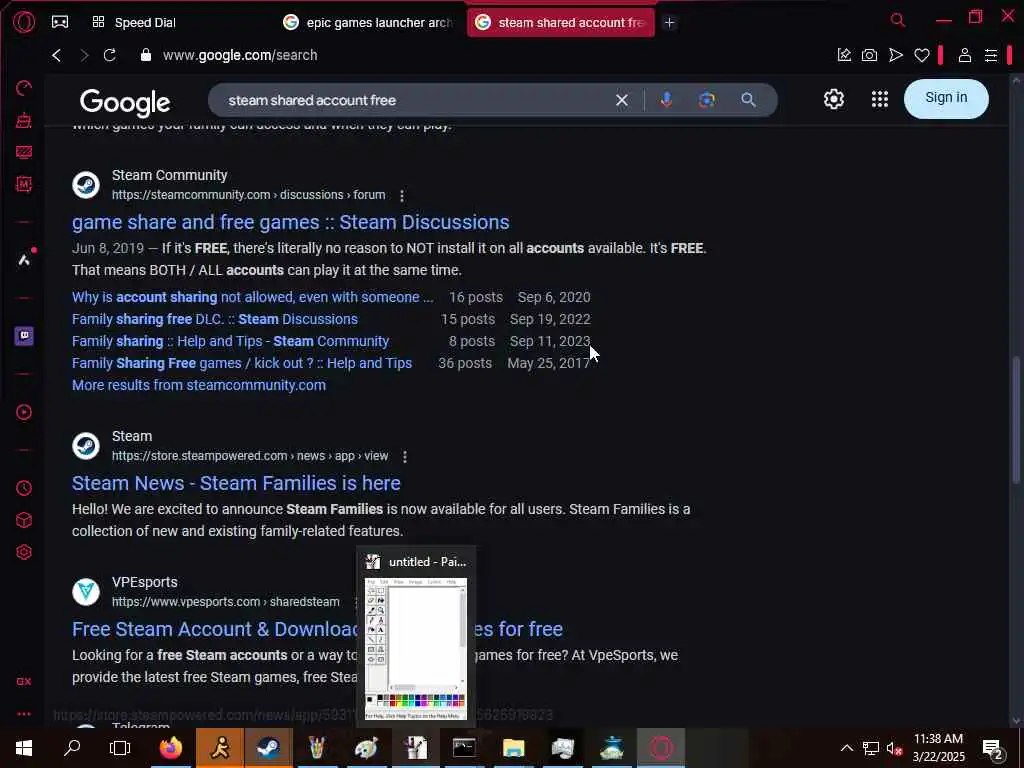The height and width of the screenshot is (768, 1024).
Task: Show hidden system tray icons
Action: pos(846,748)
